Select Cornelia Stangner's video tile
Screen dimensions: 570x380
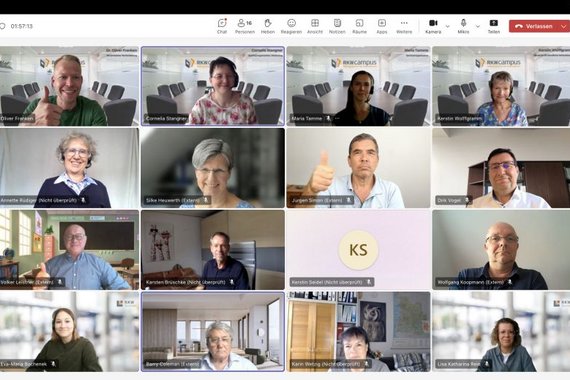213,86
